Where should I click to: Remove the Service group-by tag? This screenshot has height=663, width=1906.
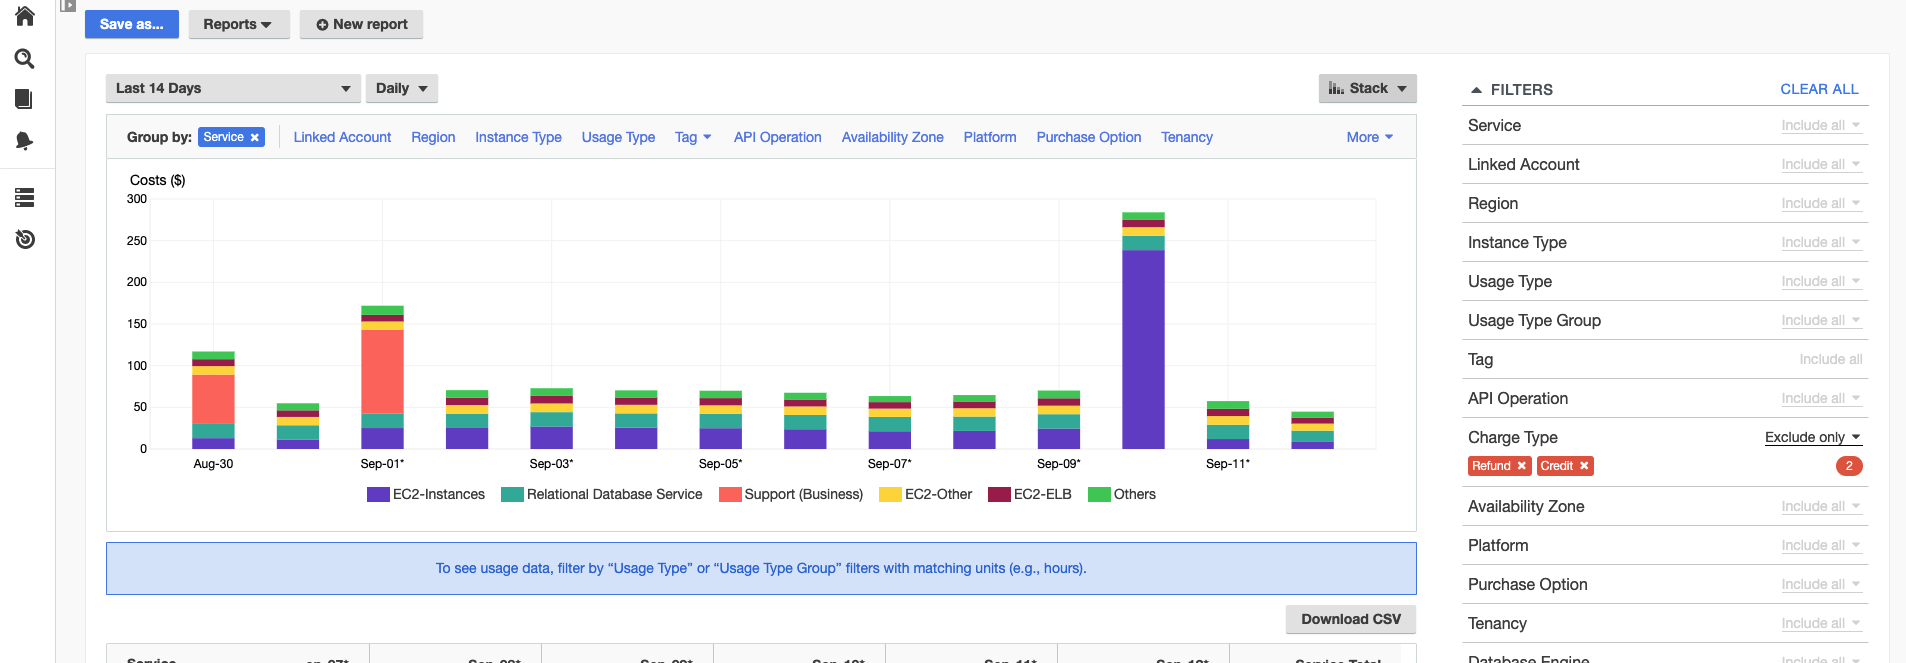coord(255,137)
